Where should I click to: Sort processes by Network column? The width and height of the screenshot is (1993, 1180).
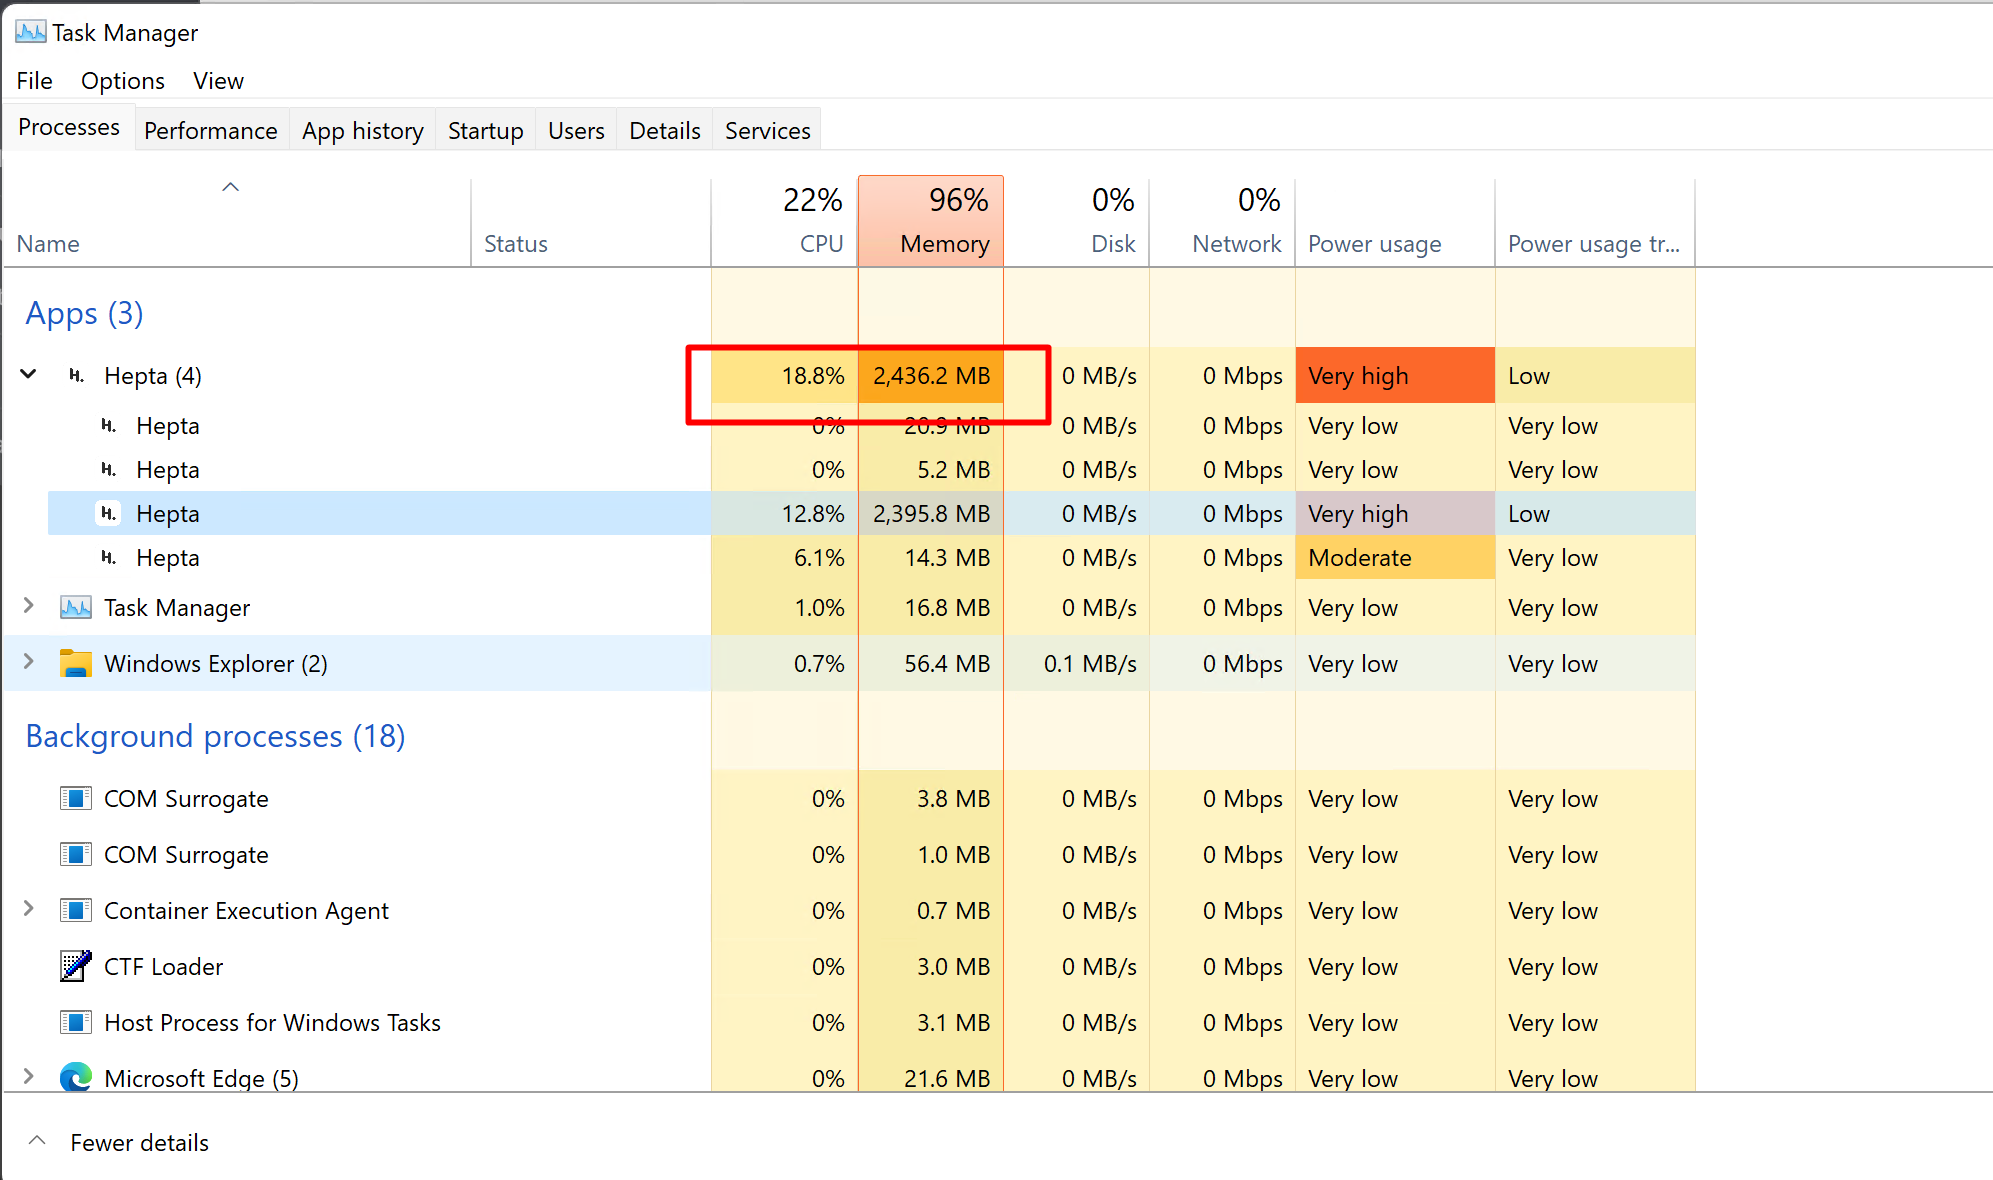[x=1223, y=222]
